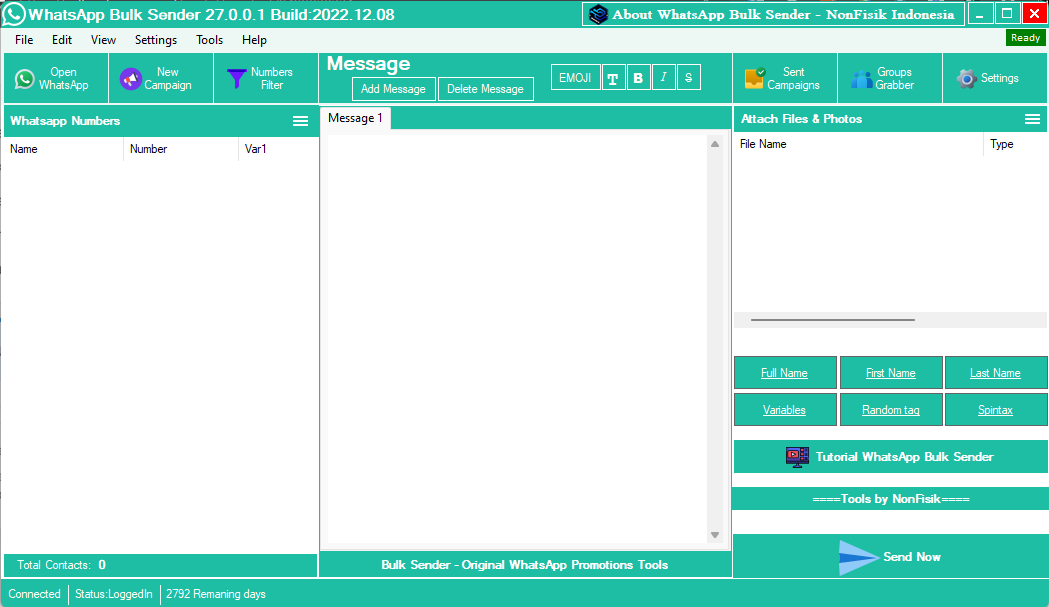Select the Message 1 tab
This screenshot has height=607, width=1049.
(355, 118)
